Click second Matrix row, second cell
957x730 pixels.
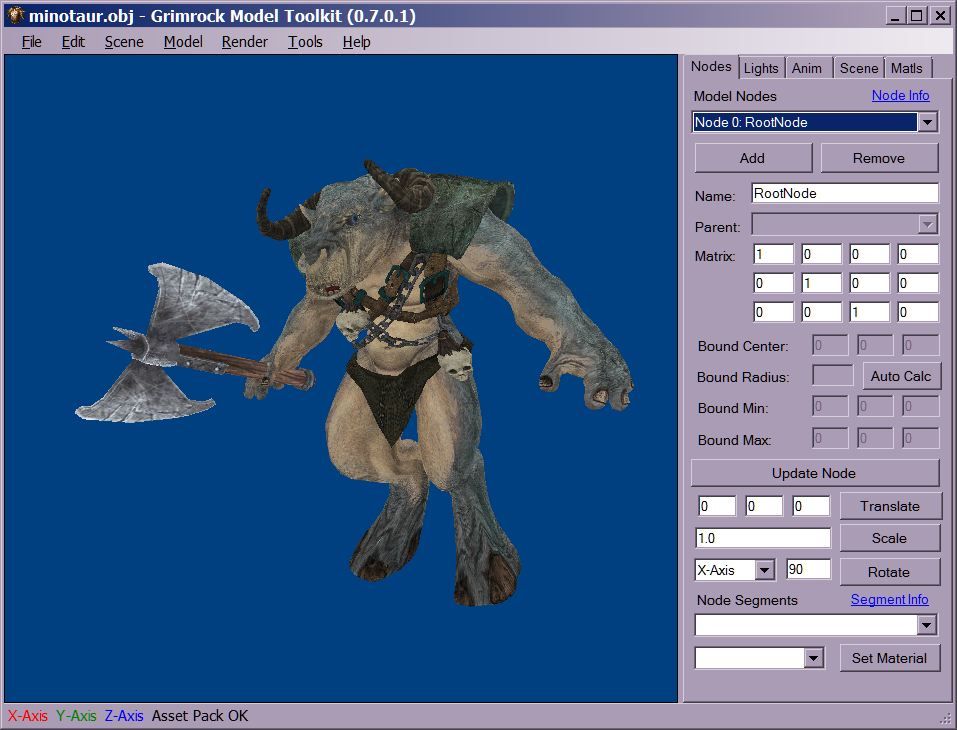pyautogui.click(x=822, y=283)
